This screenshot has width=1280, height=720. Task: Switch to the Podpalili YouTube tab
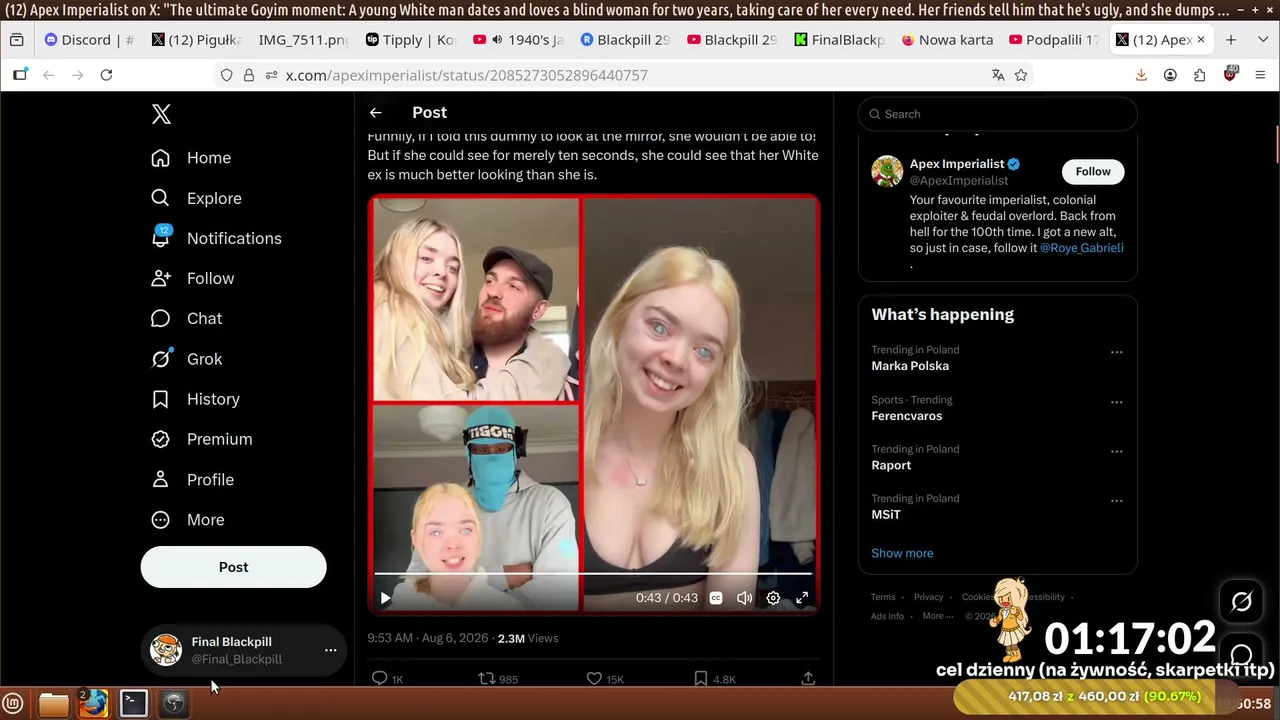coord(1055,40)
